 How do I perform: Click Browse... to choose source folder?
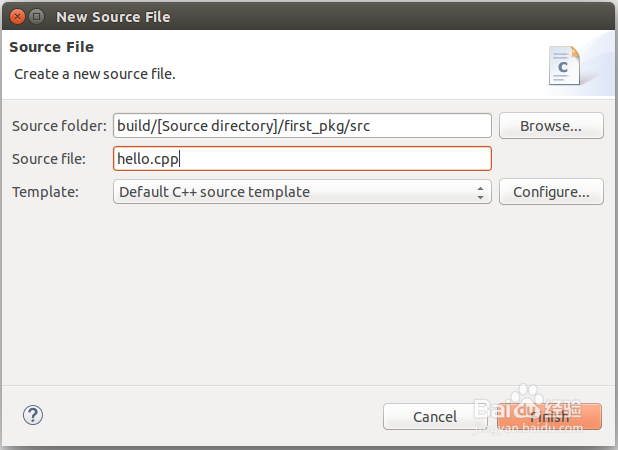tap(551, 126)
